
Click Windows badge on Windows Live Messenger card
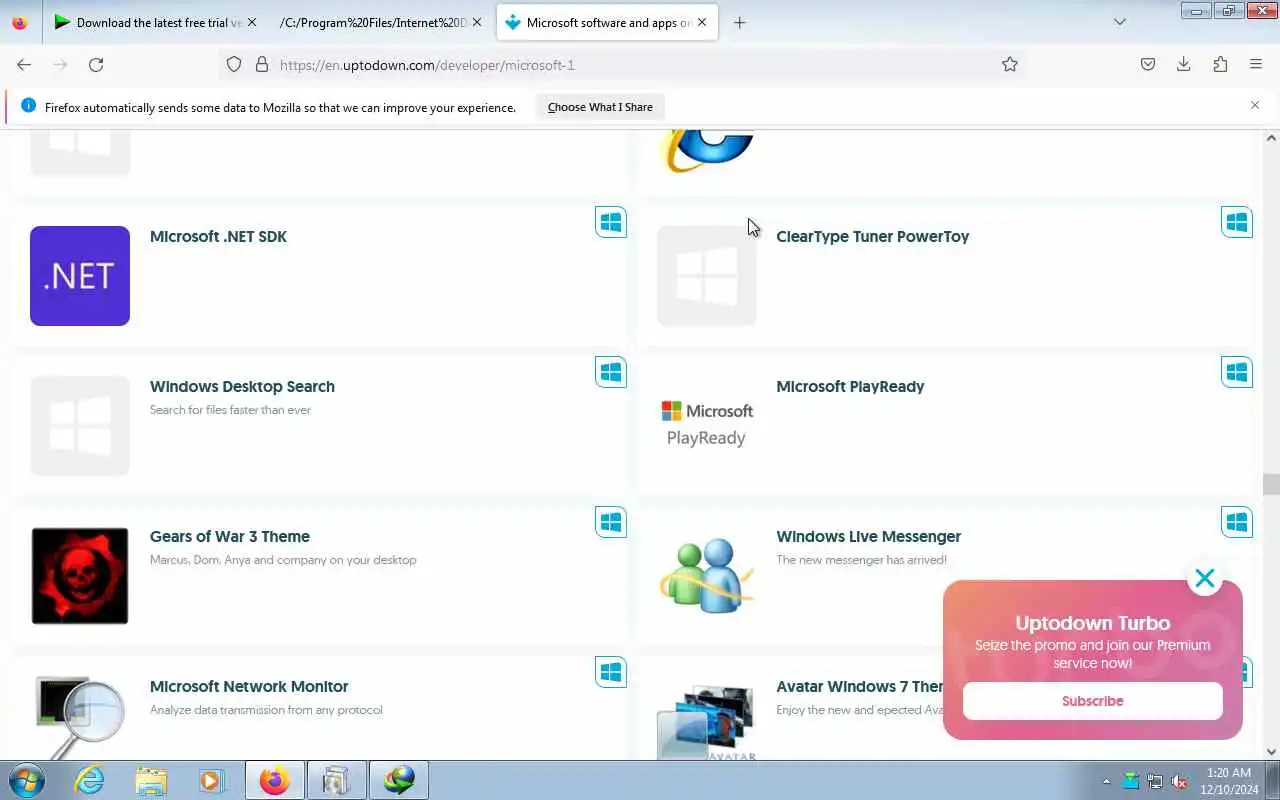click(x=1237, y=522)
